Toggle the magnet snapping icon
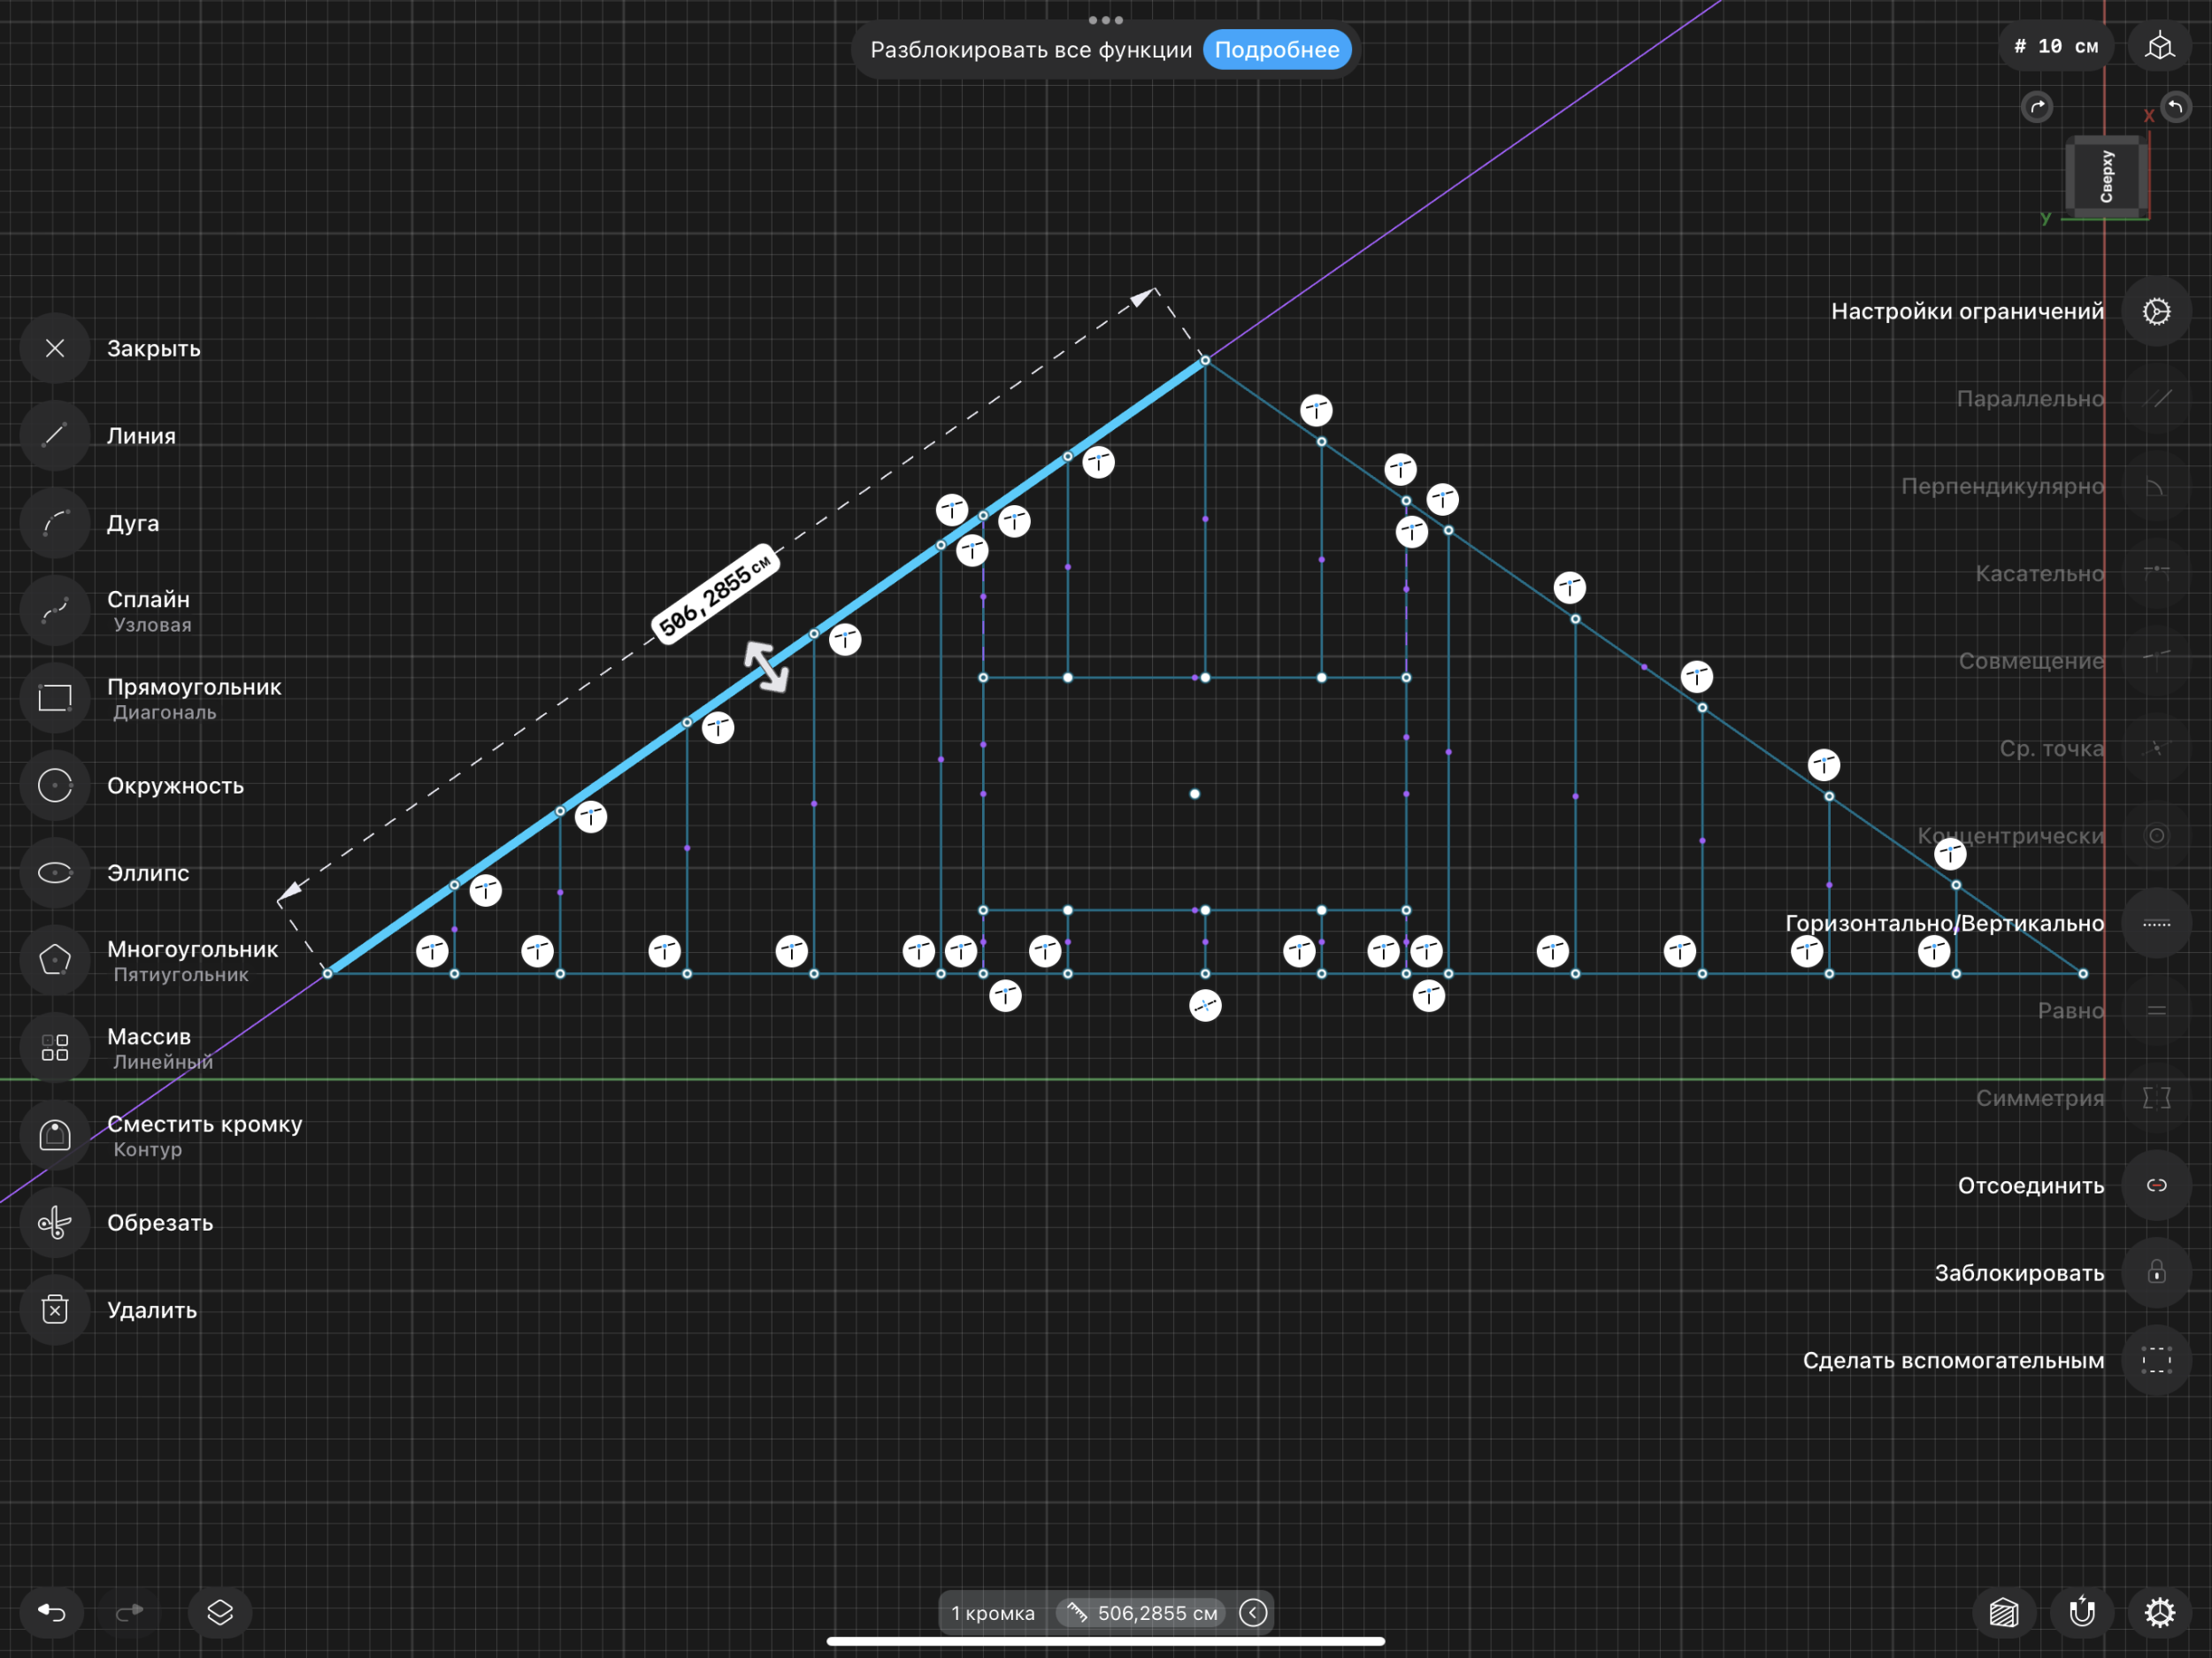This screenshot has width=2212, height=1658. tap(2082, 1612)
